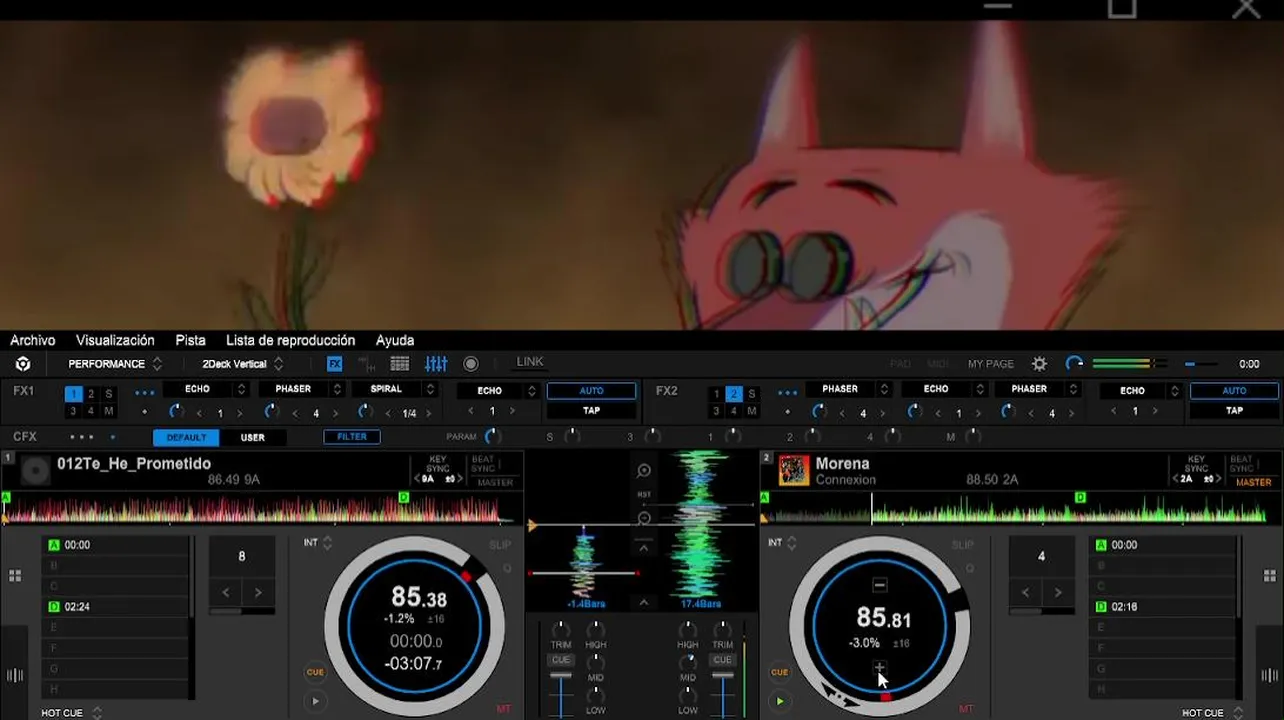This screenshot has width=1284, height=720.
Task: Click the zoom-out magnifier on center waveform
Action: [644, 518]
